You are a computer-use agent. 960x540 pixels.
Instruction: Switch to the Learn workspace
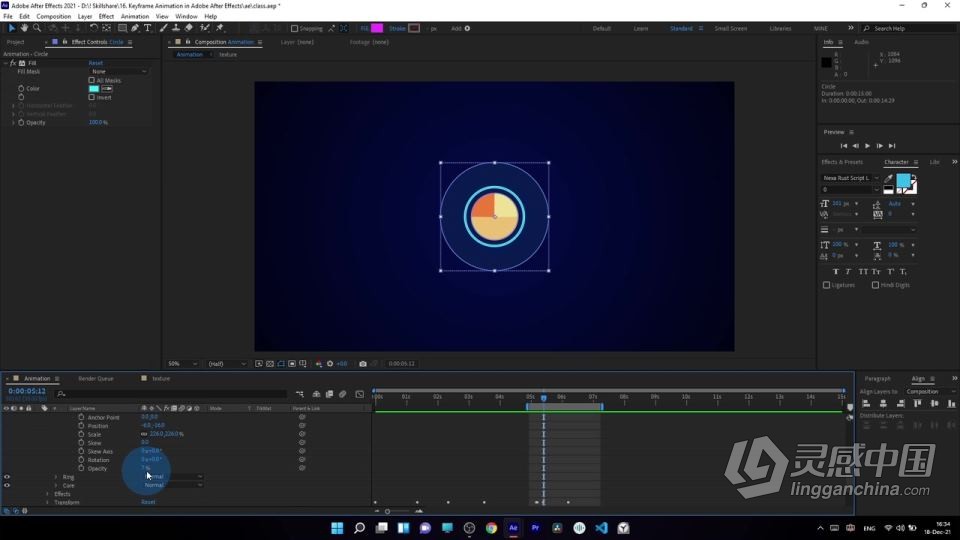(641, 29)
